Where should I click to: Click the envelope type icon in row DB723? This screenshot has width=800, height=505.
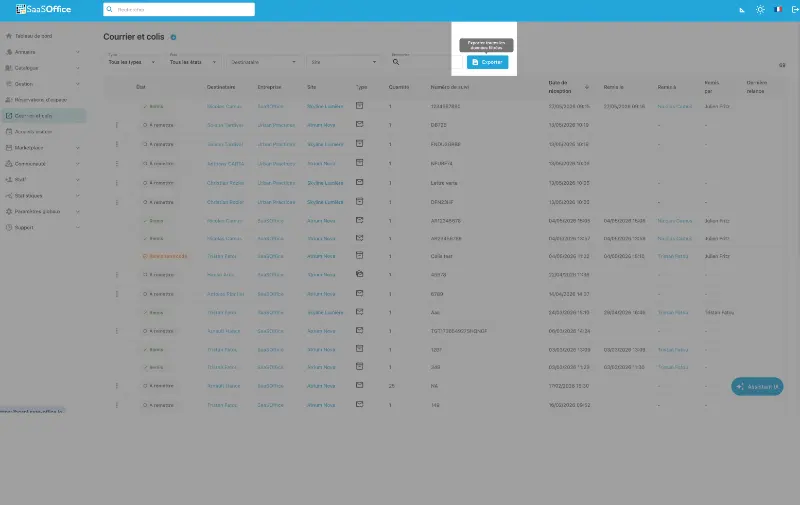(x=360, y=124)
